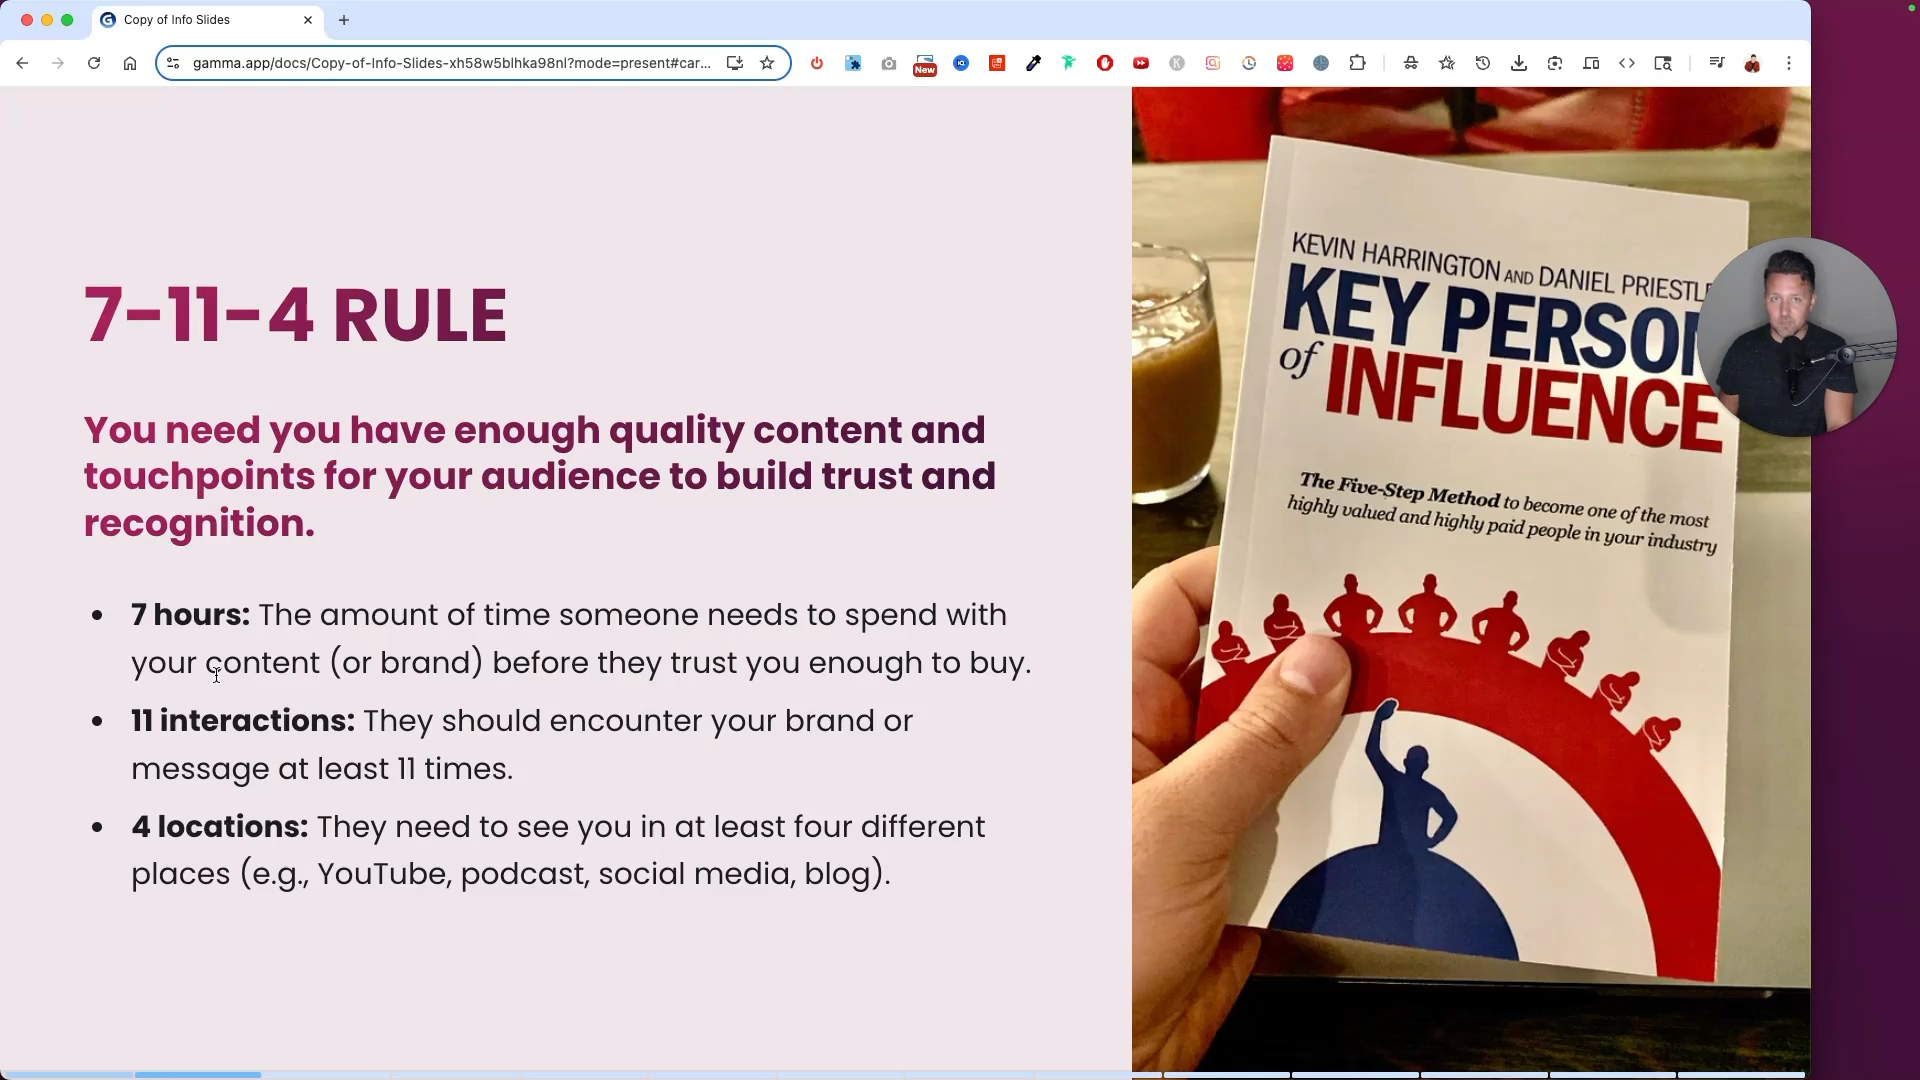This screenshot has height=1080, width=1920.
Task: Open the Chrome three-dot menu
Action: point(1789,63)
